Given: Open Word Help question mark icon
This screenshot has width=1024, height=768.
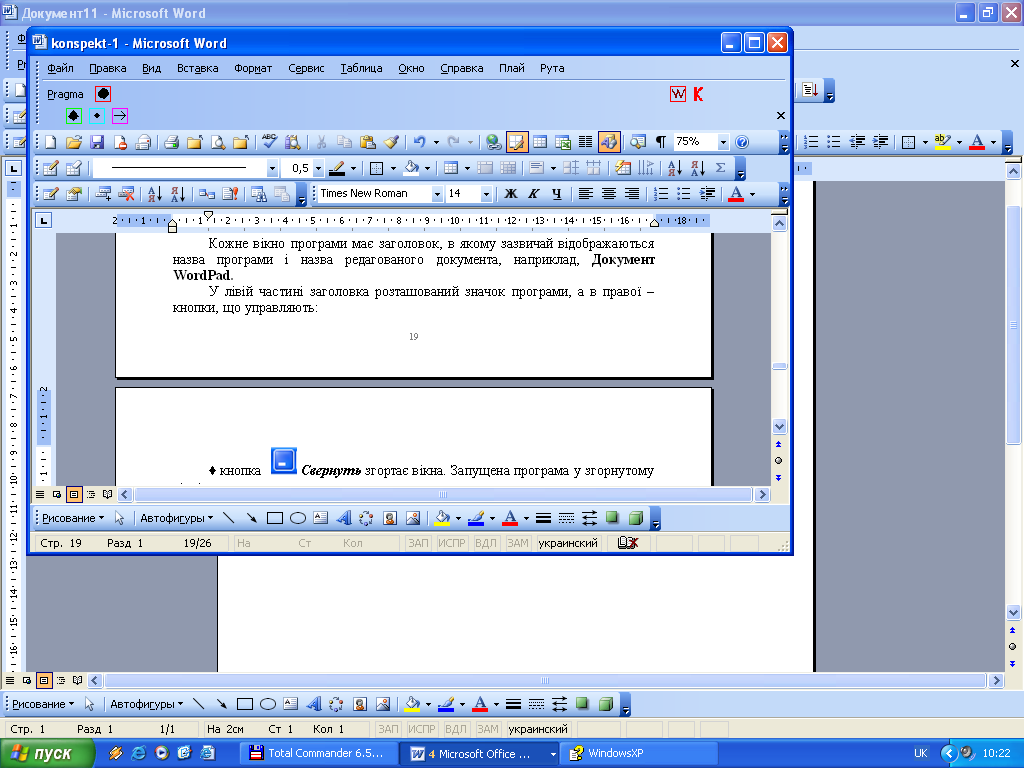Looking at the screenshot, I should point(742,142).
